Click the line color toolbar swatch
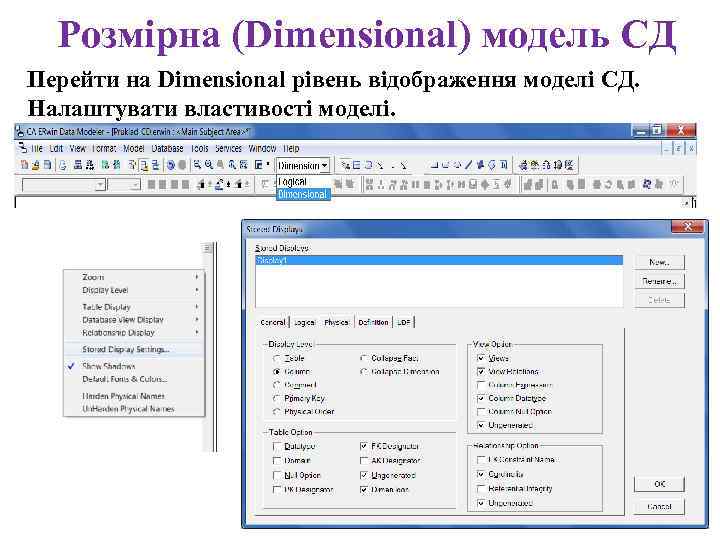The height and width of the screenshot is (540, 720). pyautogui.click(x=240, y=185)
